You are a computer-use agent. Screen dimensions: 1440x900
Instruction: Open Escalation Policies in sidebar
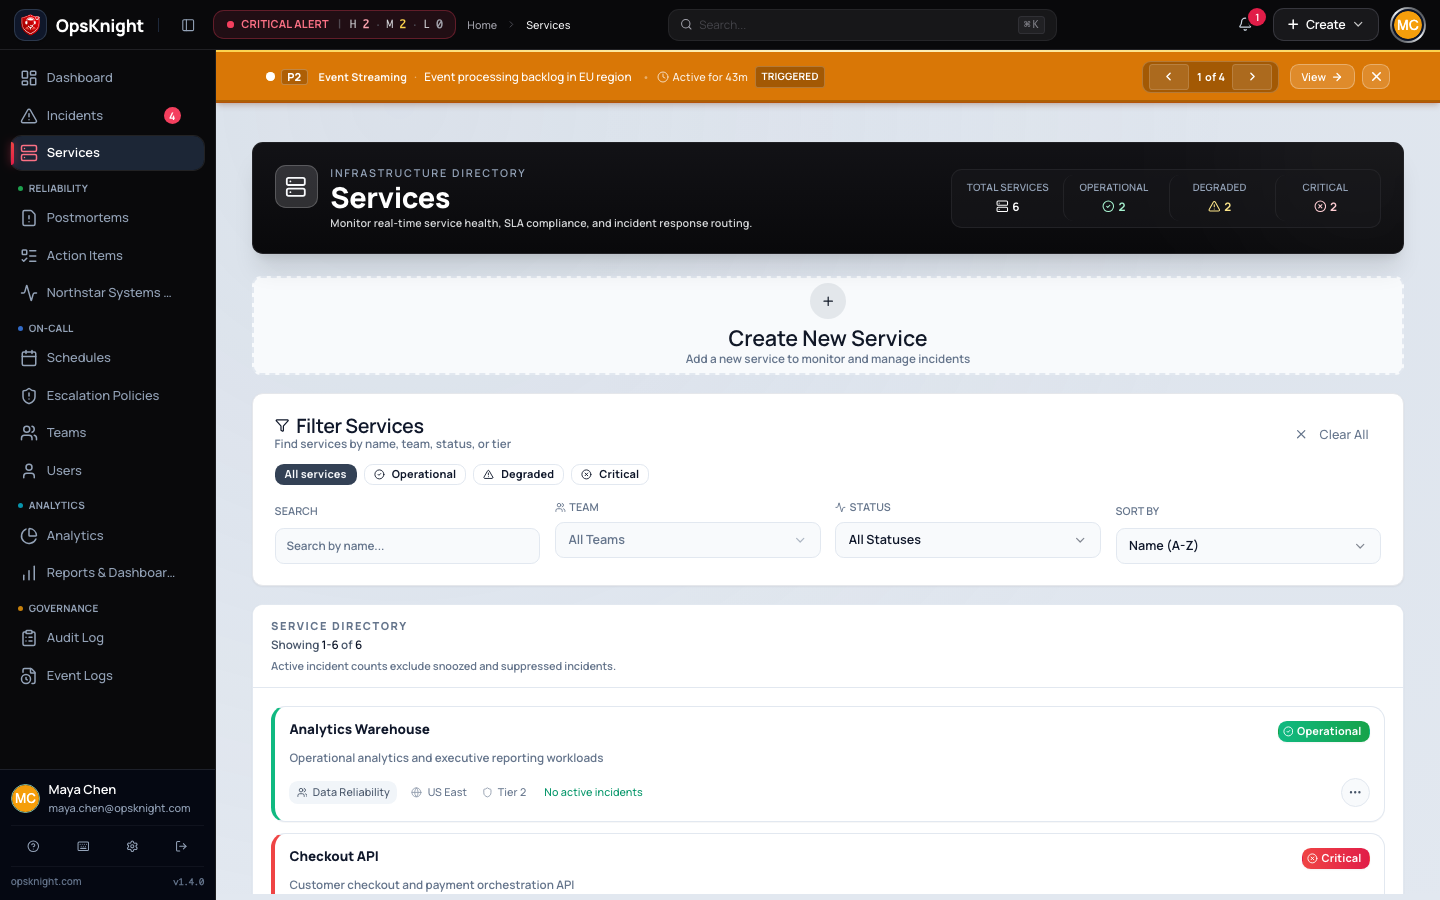pos(108,396)
